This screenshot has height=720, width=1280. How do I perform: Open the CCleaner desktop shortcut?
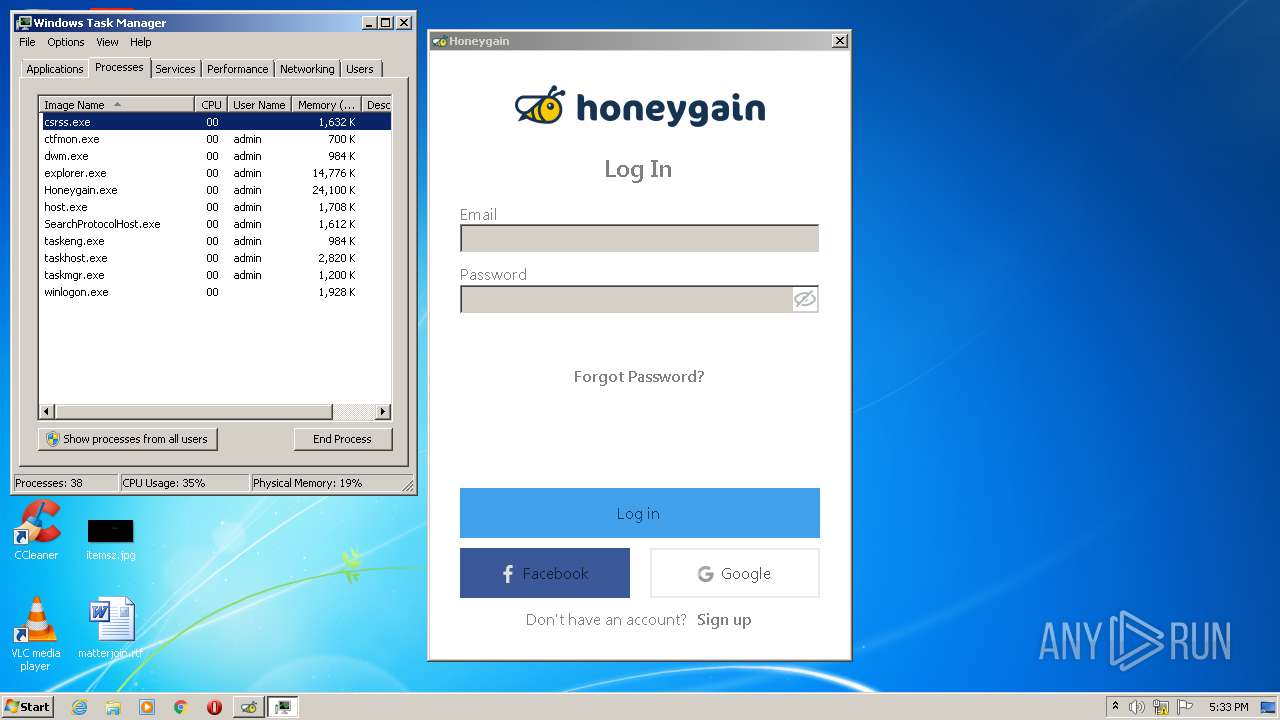[36, 531]
